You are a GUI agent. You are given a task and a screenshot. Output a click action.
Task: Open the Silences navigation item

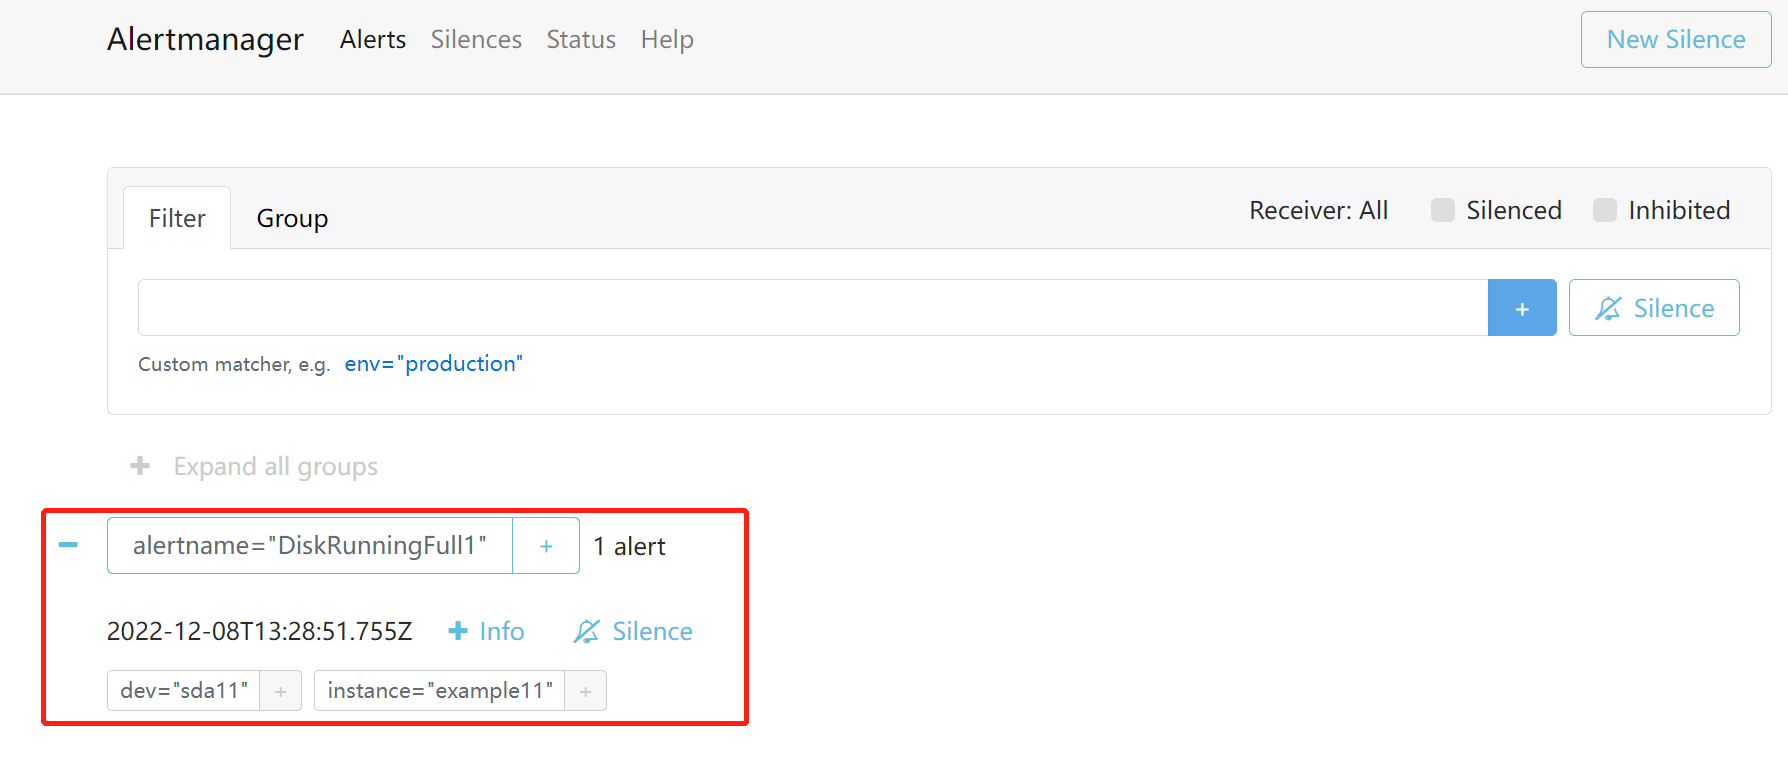(x=476, y=39)
